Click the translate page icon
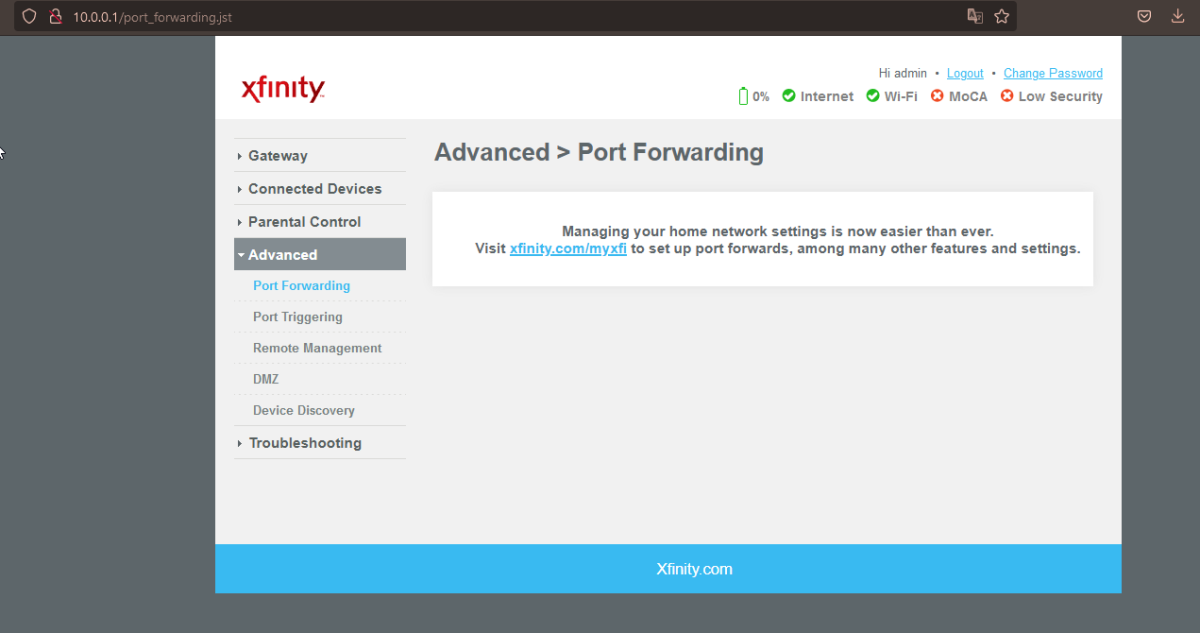 click(975, 17)
